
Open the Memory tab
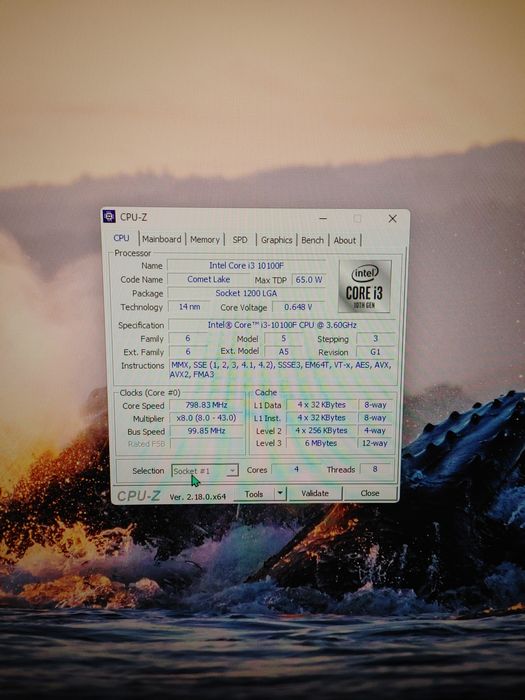tap(204, 240)
